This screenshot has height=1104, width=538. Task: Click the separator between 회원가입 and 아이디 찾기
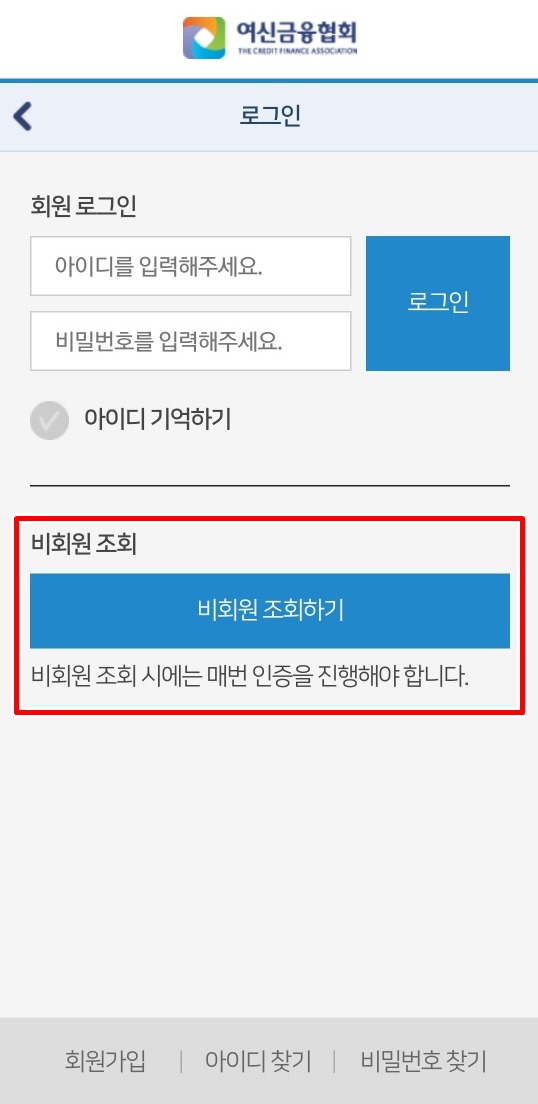[x=181, y=1061]
